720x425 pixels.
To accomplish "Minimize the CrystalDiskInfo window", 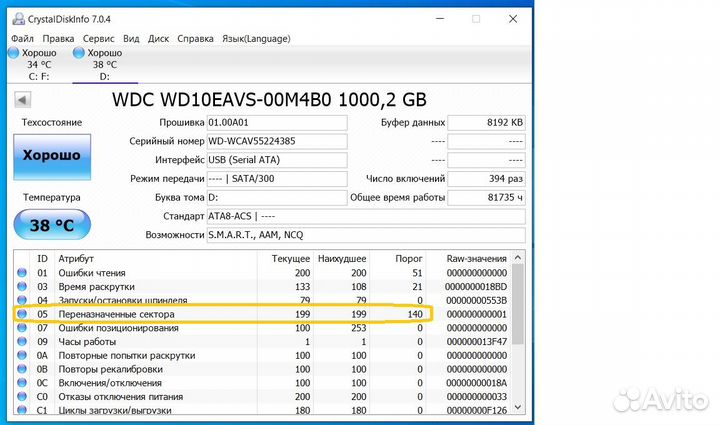I will coord(440,19).
